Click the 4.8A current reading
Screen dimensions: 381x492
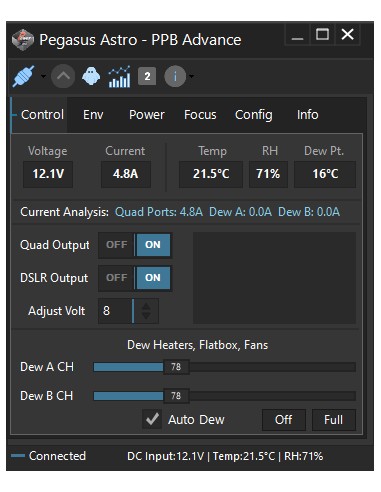tap(126, 174)
